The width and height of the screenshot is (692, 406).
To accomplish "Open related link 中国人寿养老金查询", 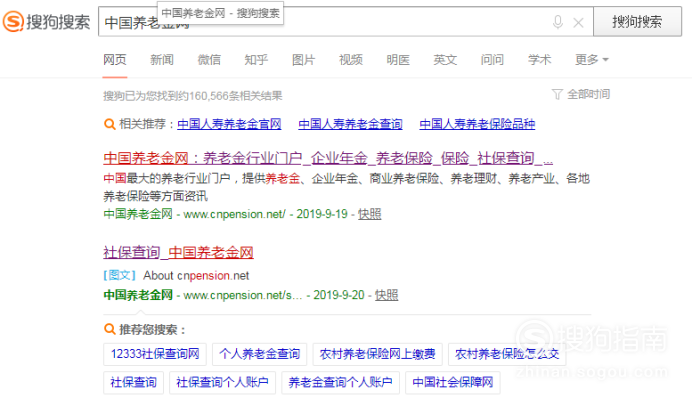I will point(350,124).
